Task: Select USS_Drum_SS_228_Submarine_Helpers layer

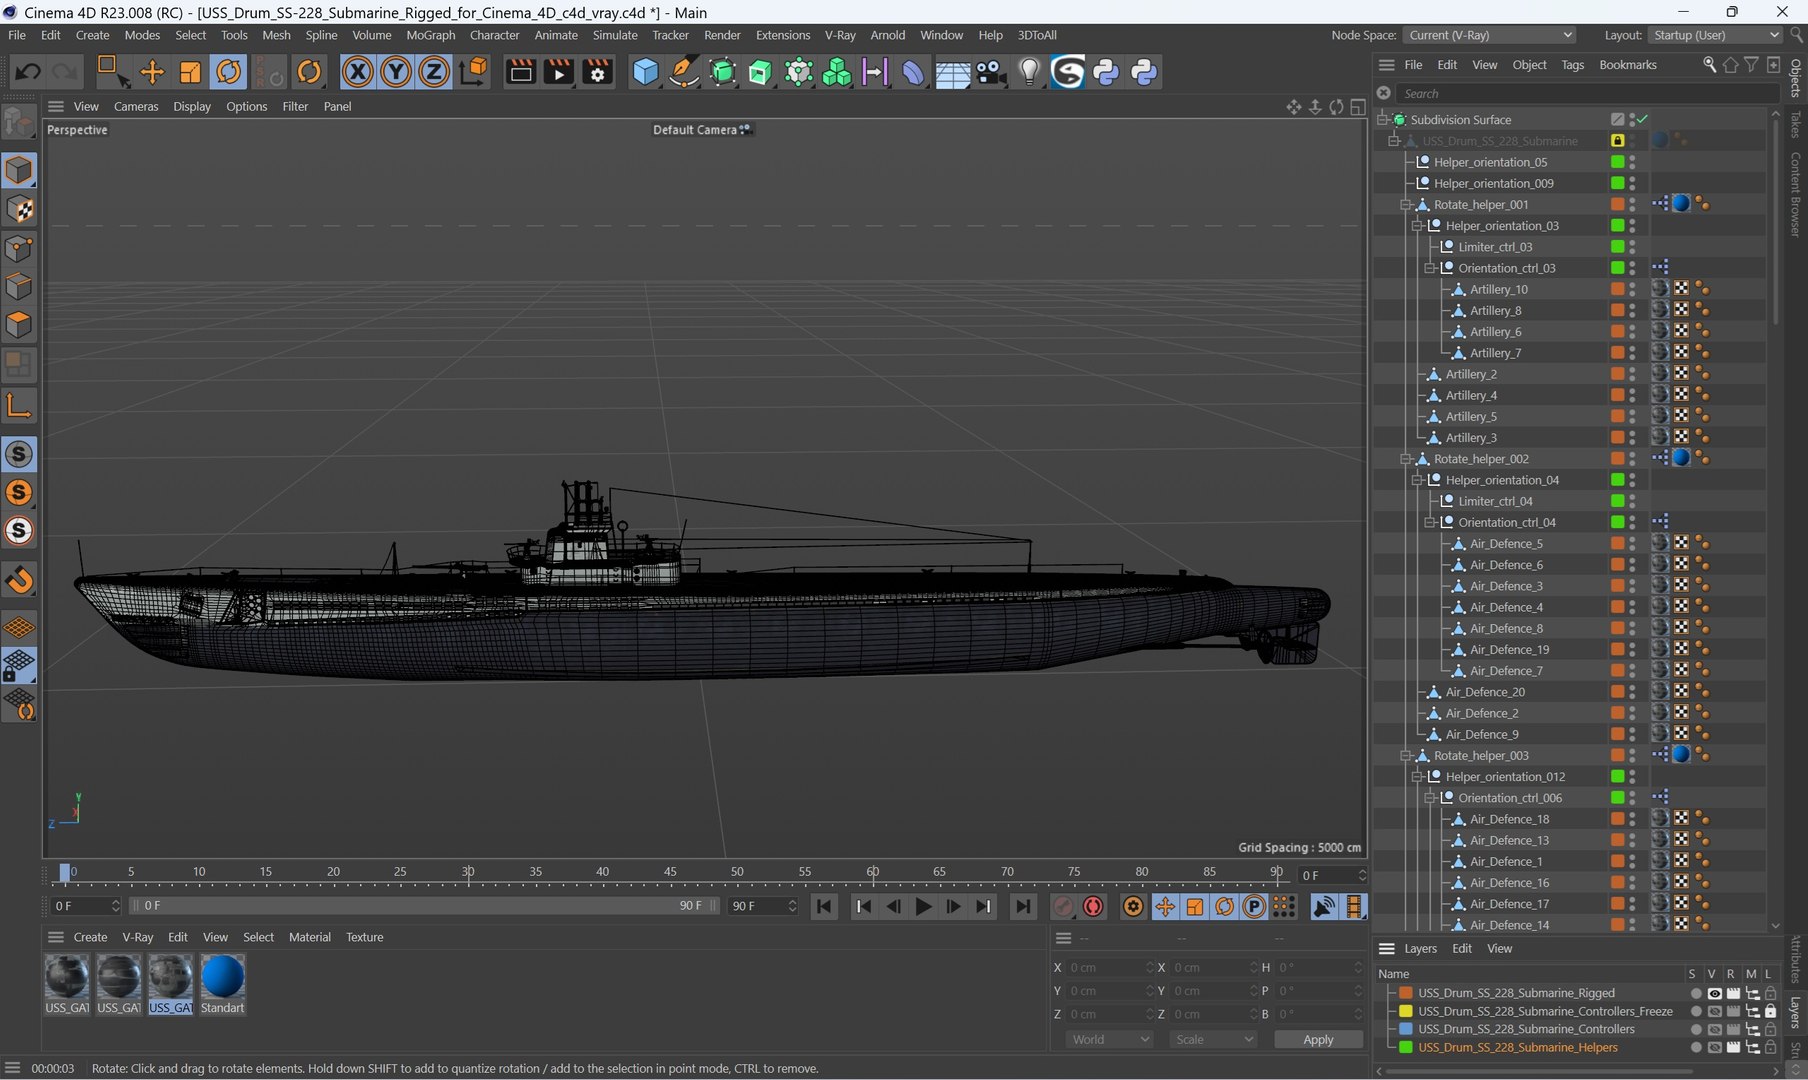Action: point(1517,1047)
